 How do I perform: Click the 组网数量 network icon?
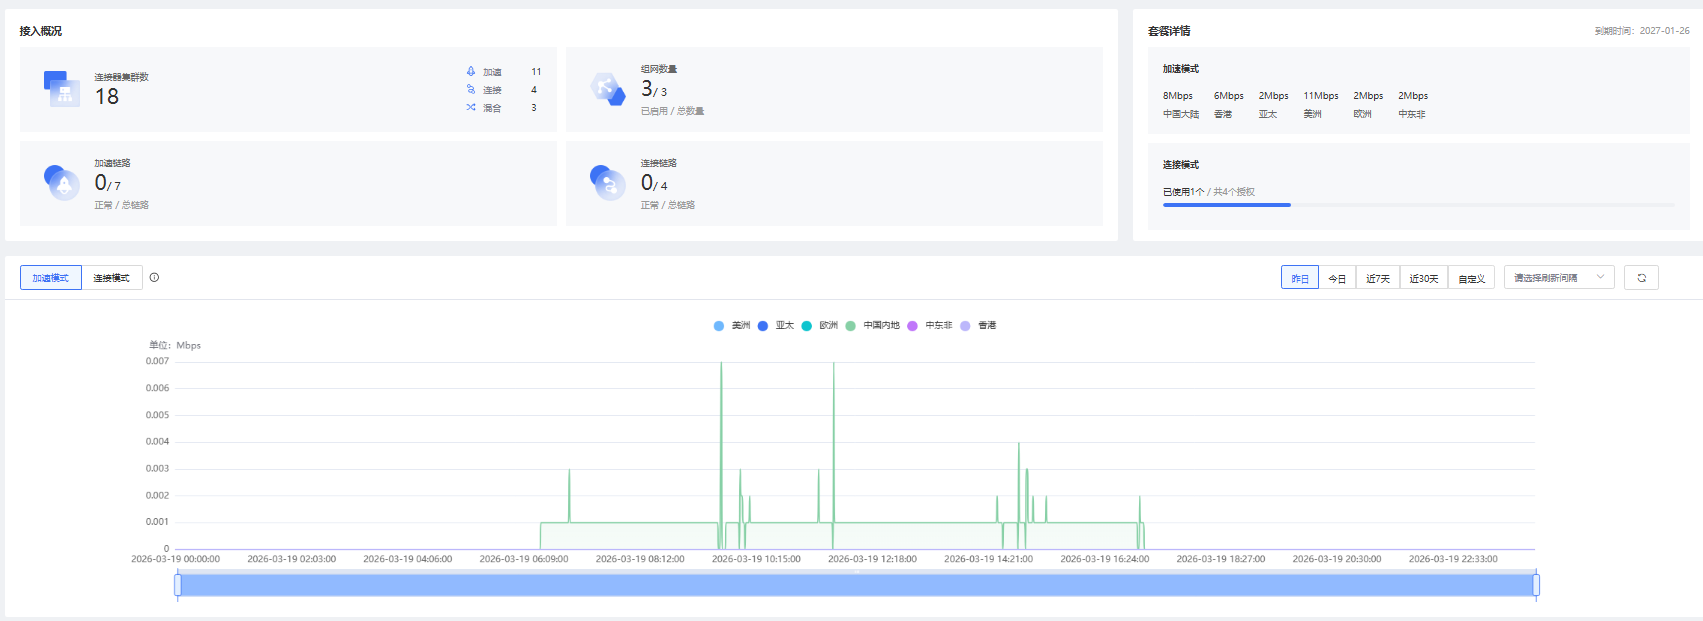click(607, 88)
